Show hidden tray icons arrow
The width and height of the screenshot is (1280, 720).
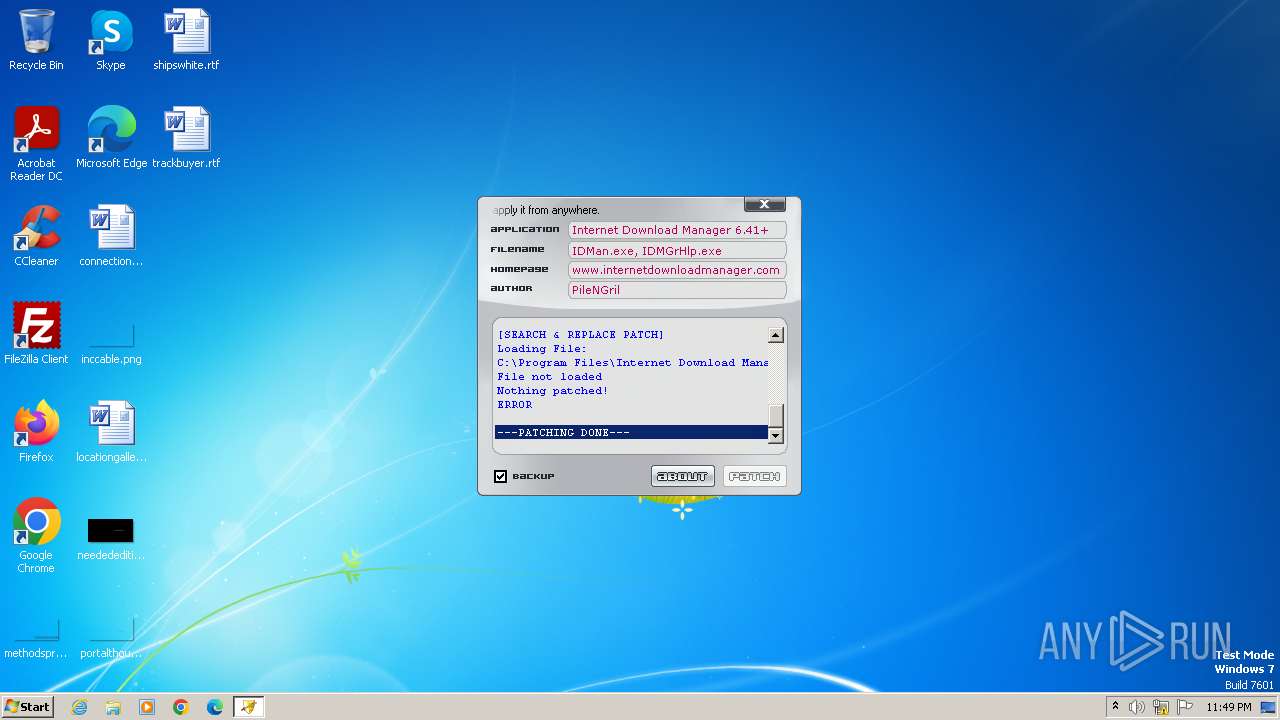(x=1115, y=707)
